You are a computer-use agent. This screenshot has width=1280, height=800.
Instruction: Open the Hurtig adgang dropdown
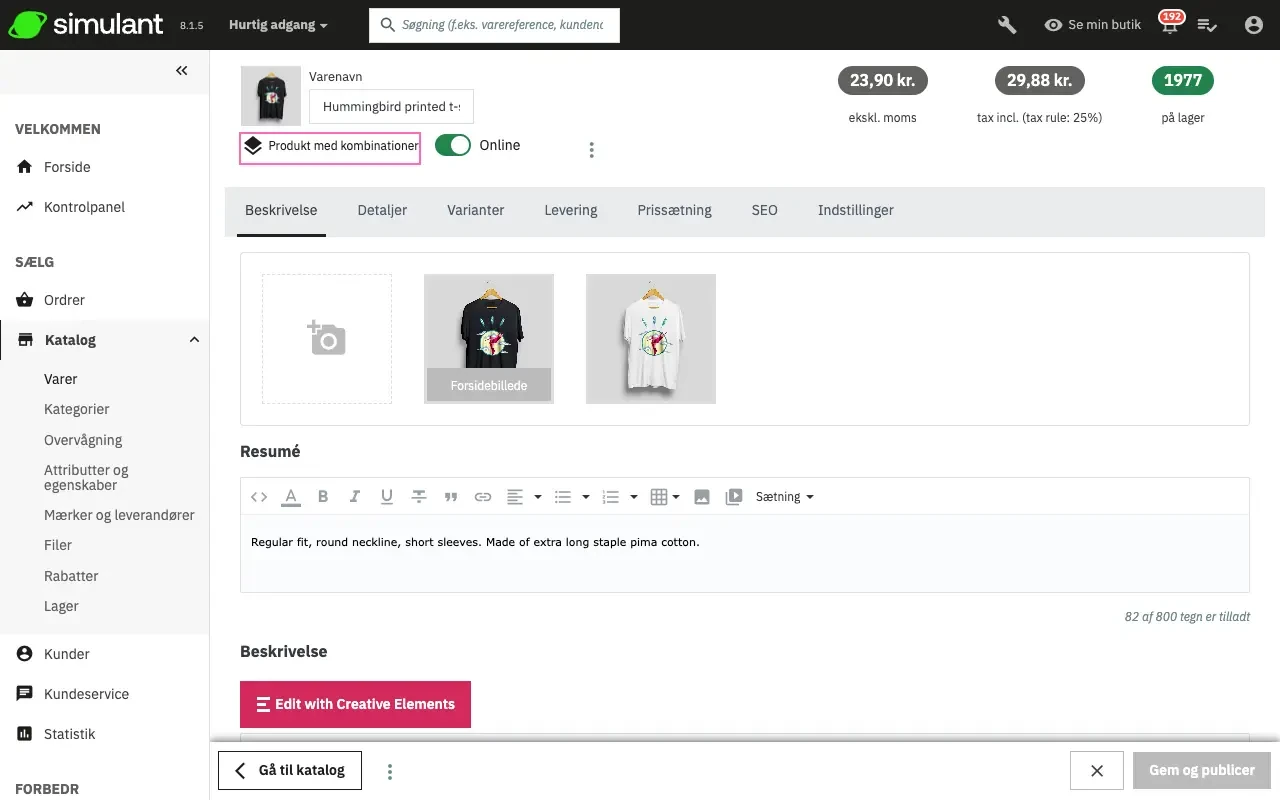(x=278, y=25)
